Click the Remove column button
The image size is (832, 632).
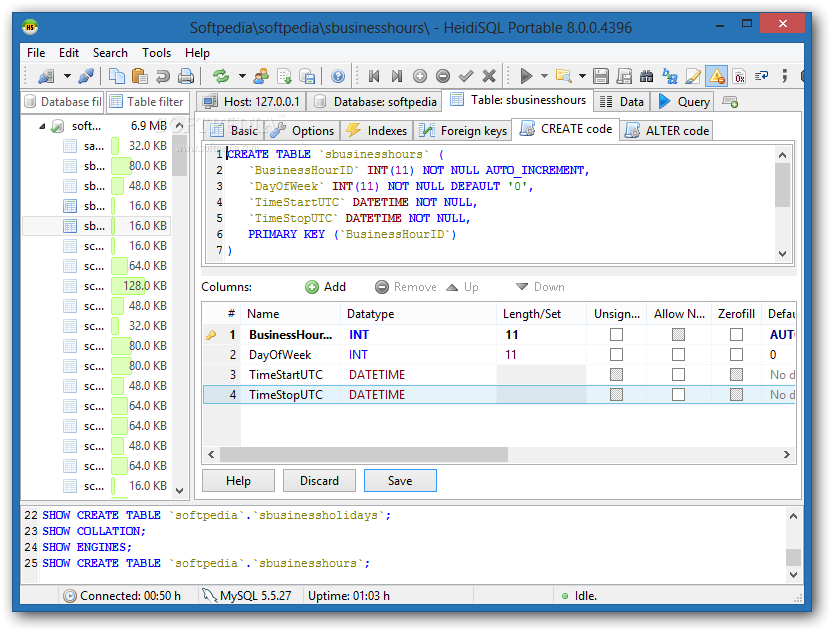pyautogui.click(x=405, y=287)
